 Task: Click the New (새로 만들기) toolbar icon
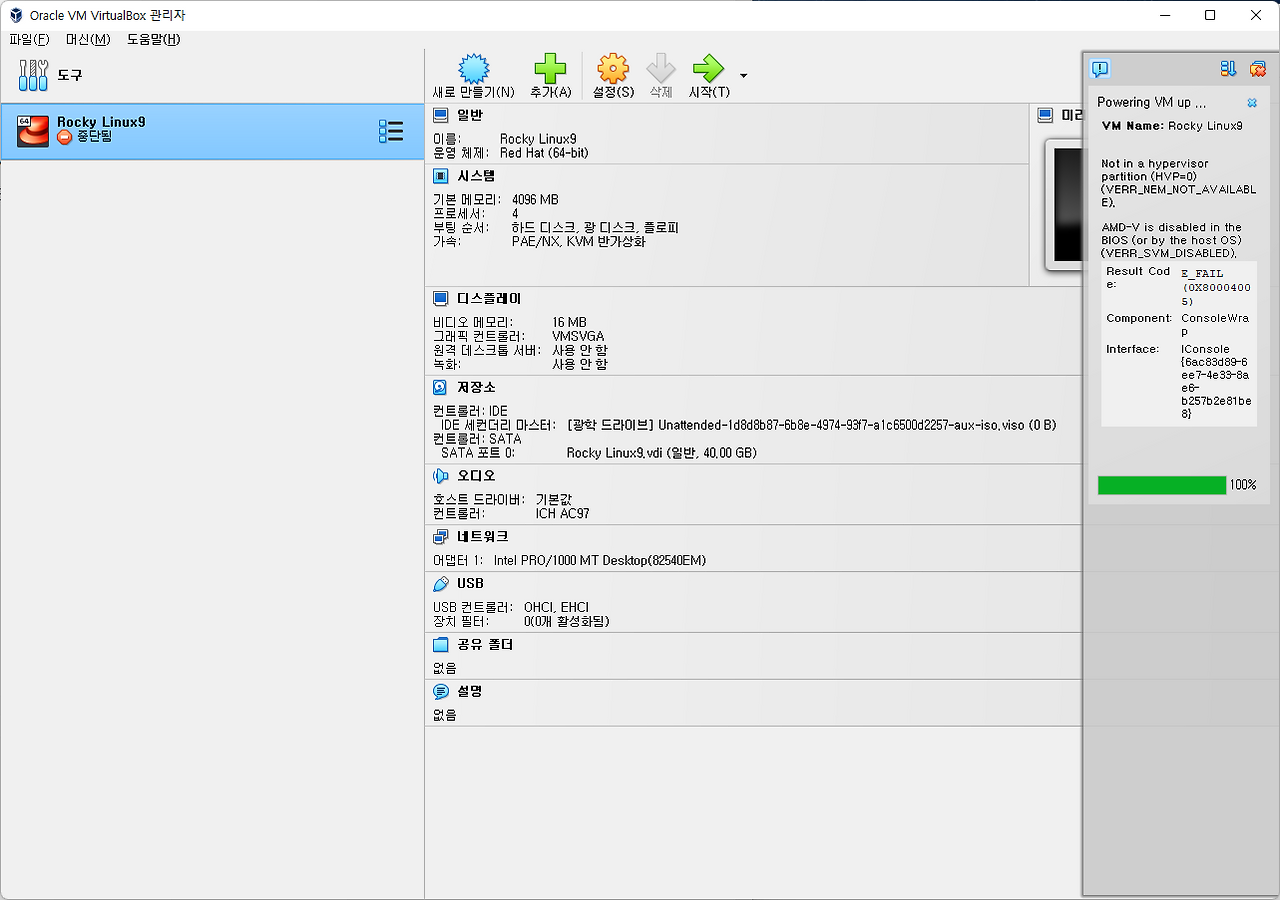(x=474, y=69)
